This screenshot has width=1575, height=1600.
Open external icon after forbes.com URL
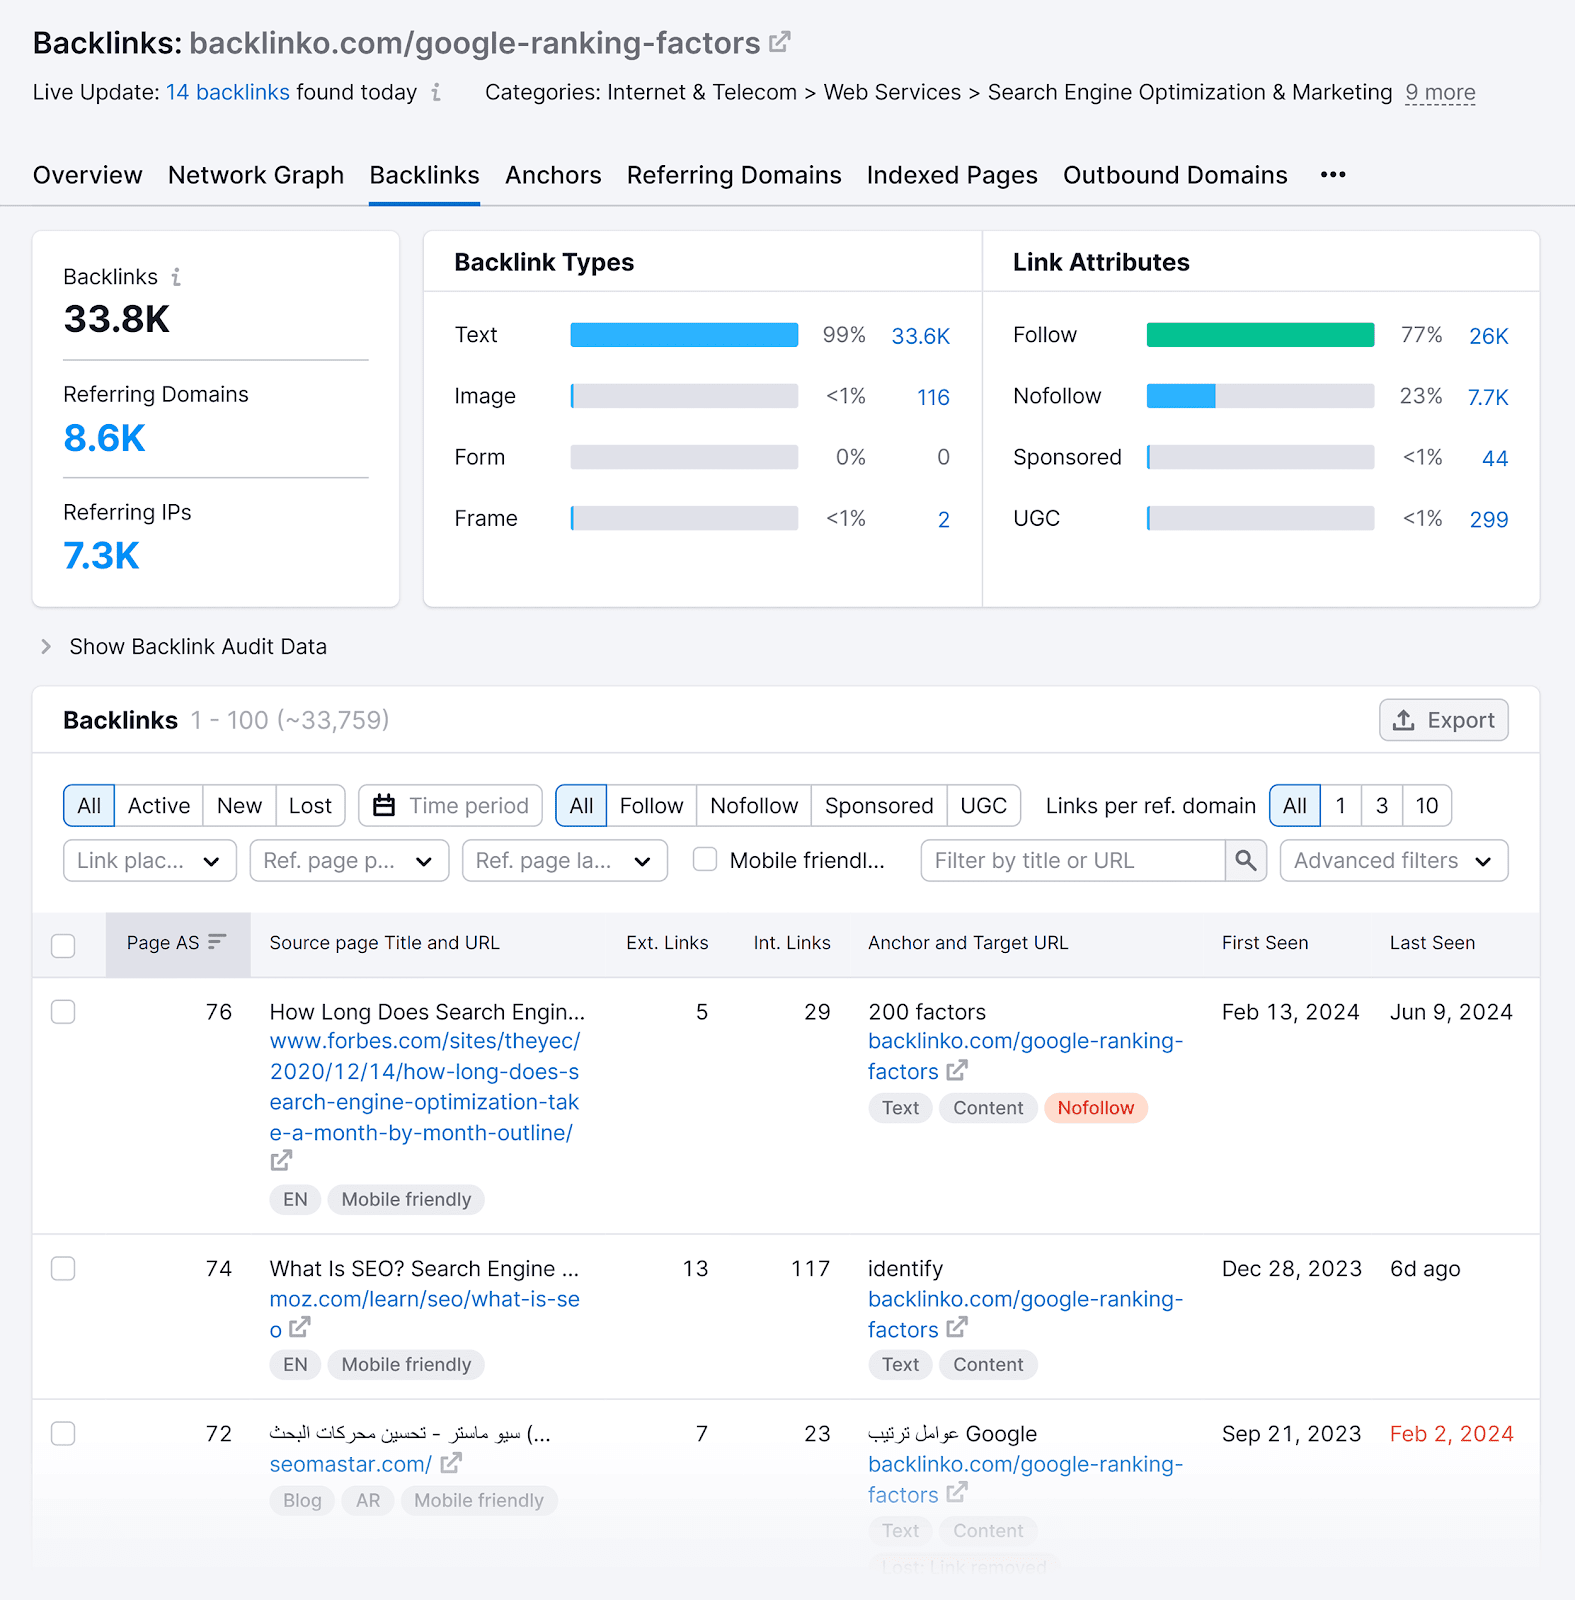(281, 1161)
